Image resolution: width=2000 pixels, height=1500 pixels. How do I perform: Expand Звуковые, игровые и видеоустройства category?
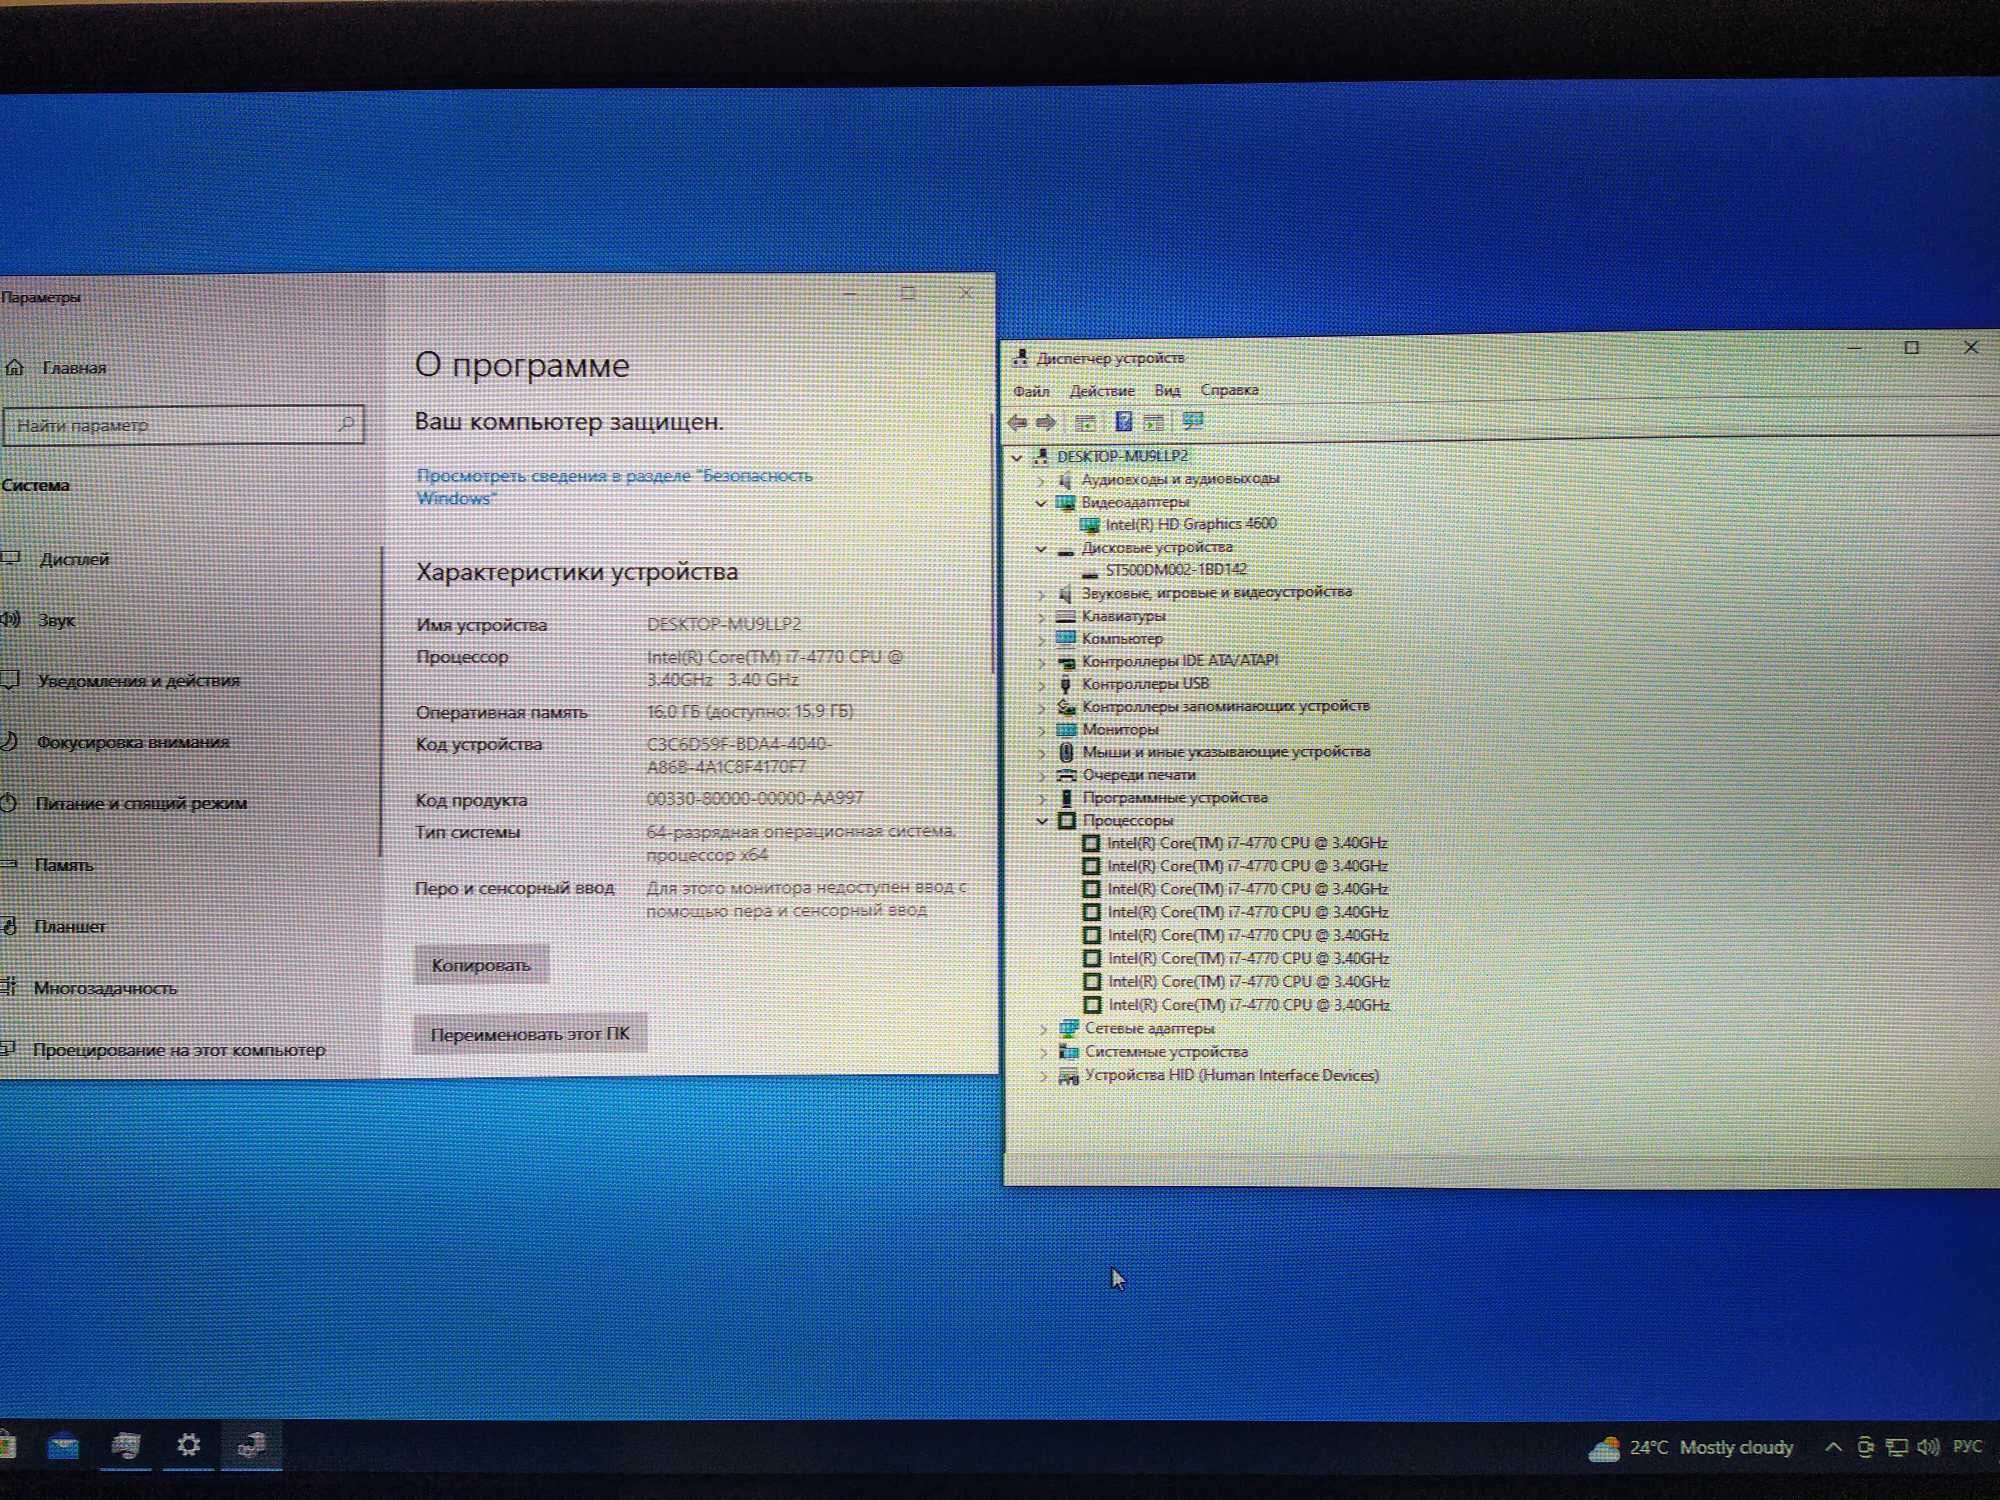pyautogui.click(x=1041, y=594)
